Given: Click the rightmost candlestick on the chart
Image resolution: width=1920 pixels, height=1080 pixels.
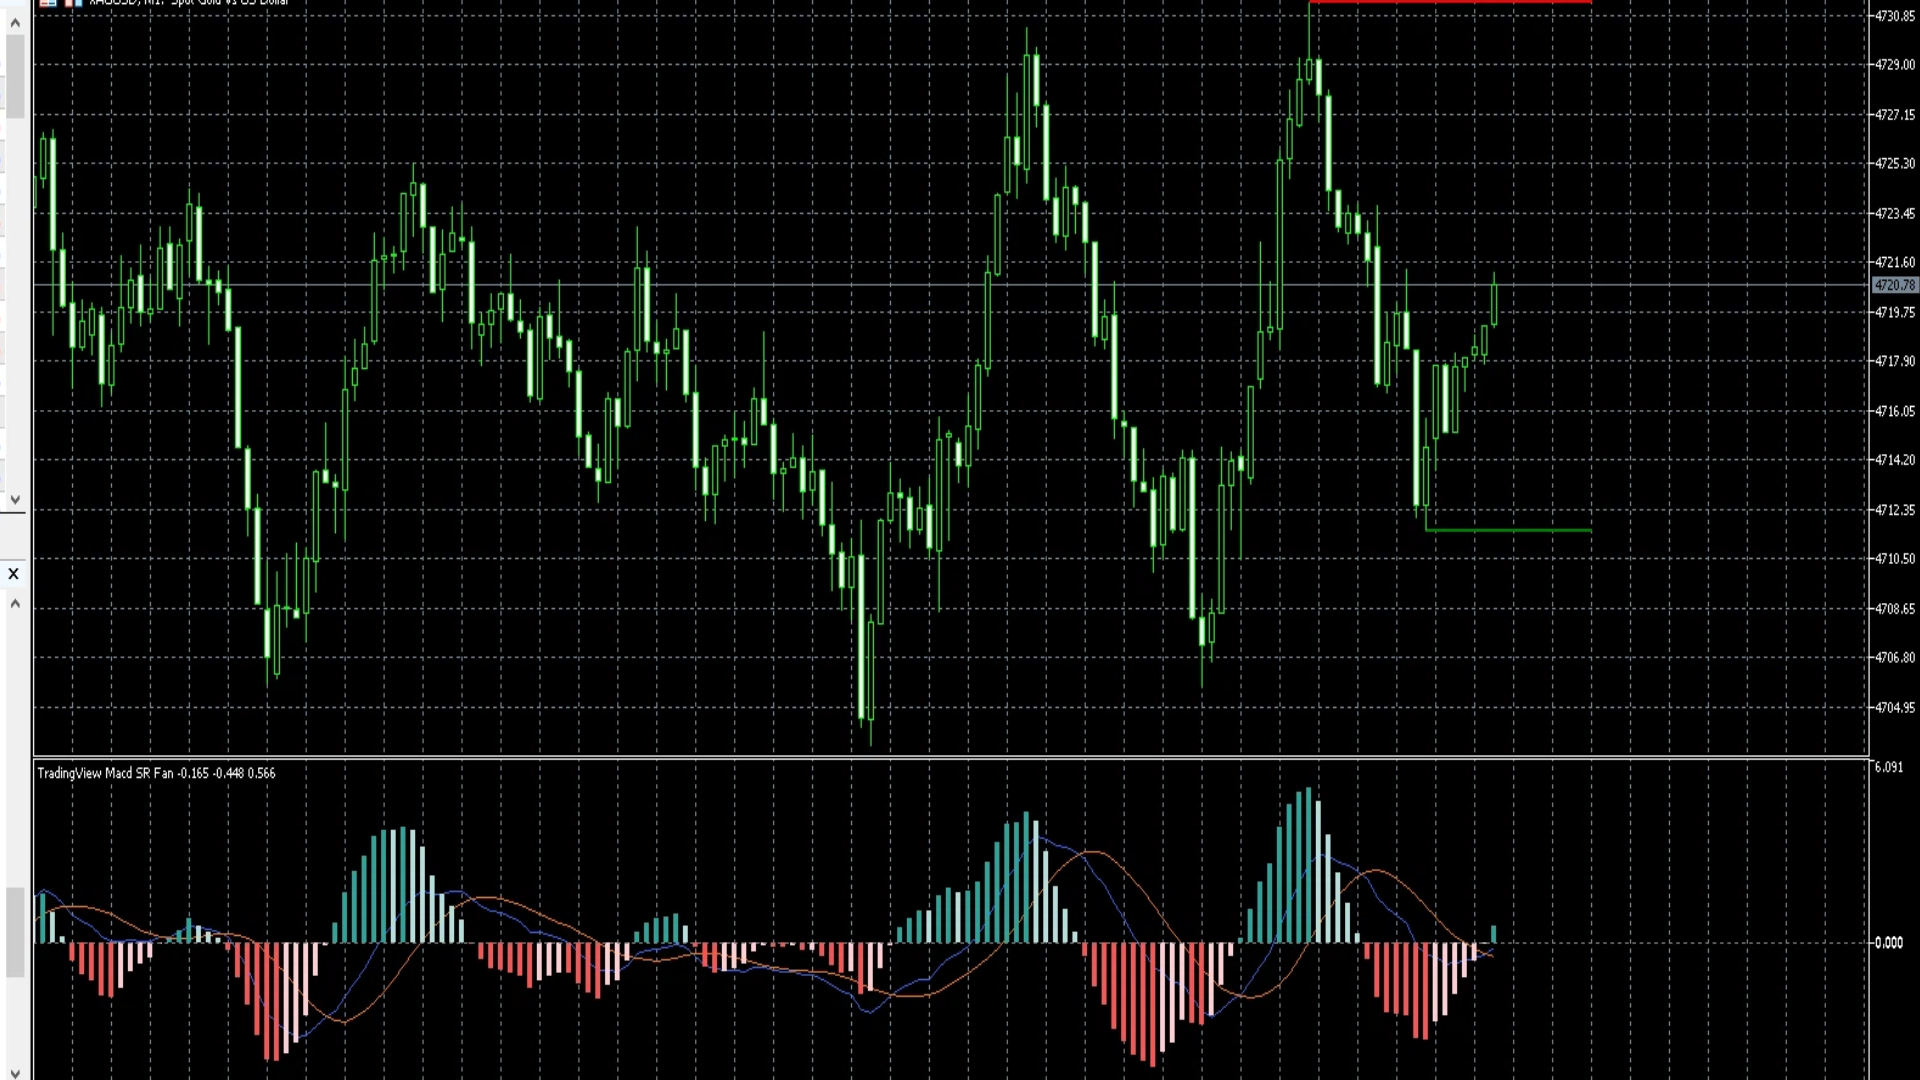Looking at the screenshot, I should point(1494,302).
